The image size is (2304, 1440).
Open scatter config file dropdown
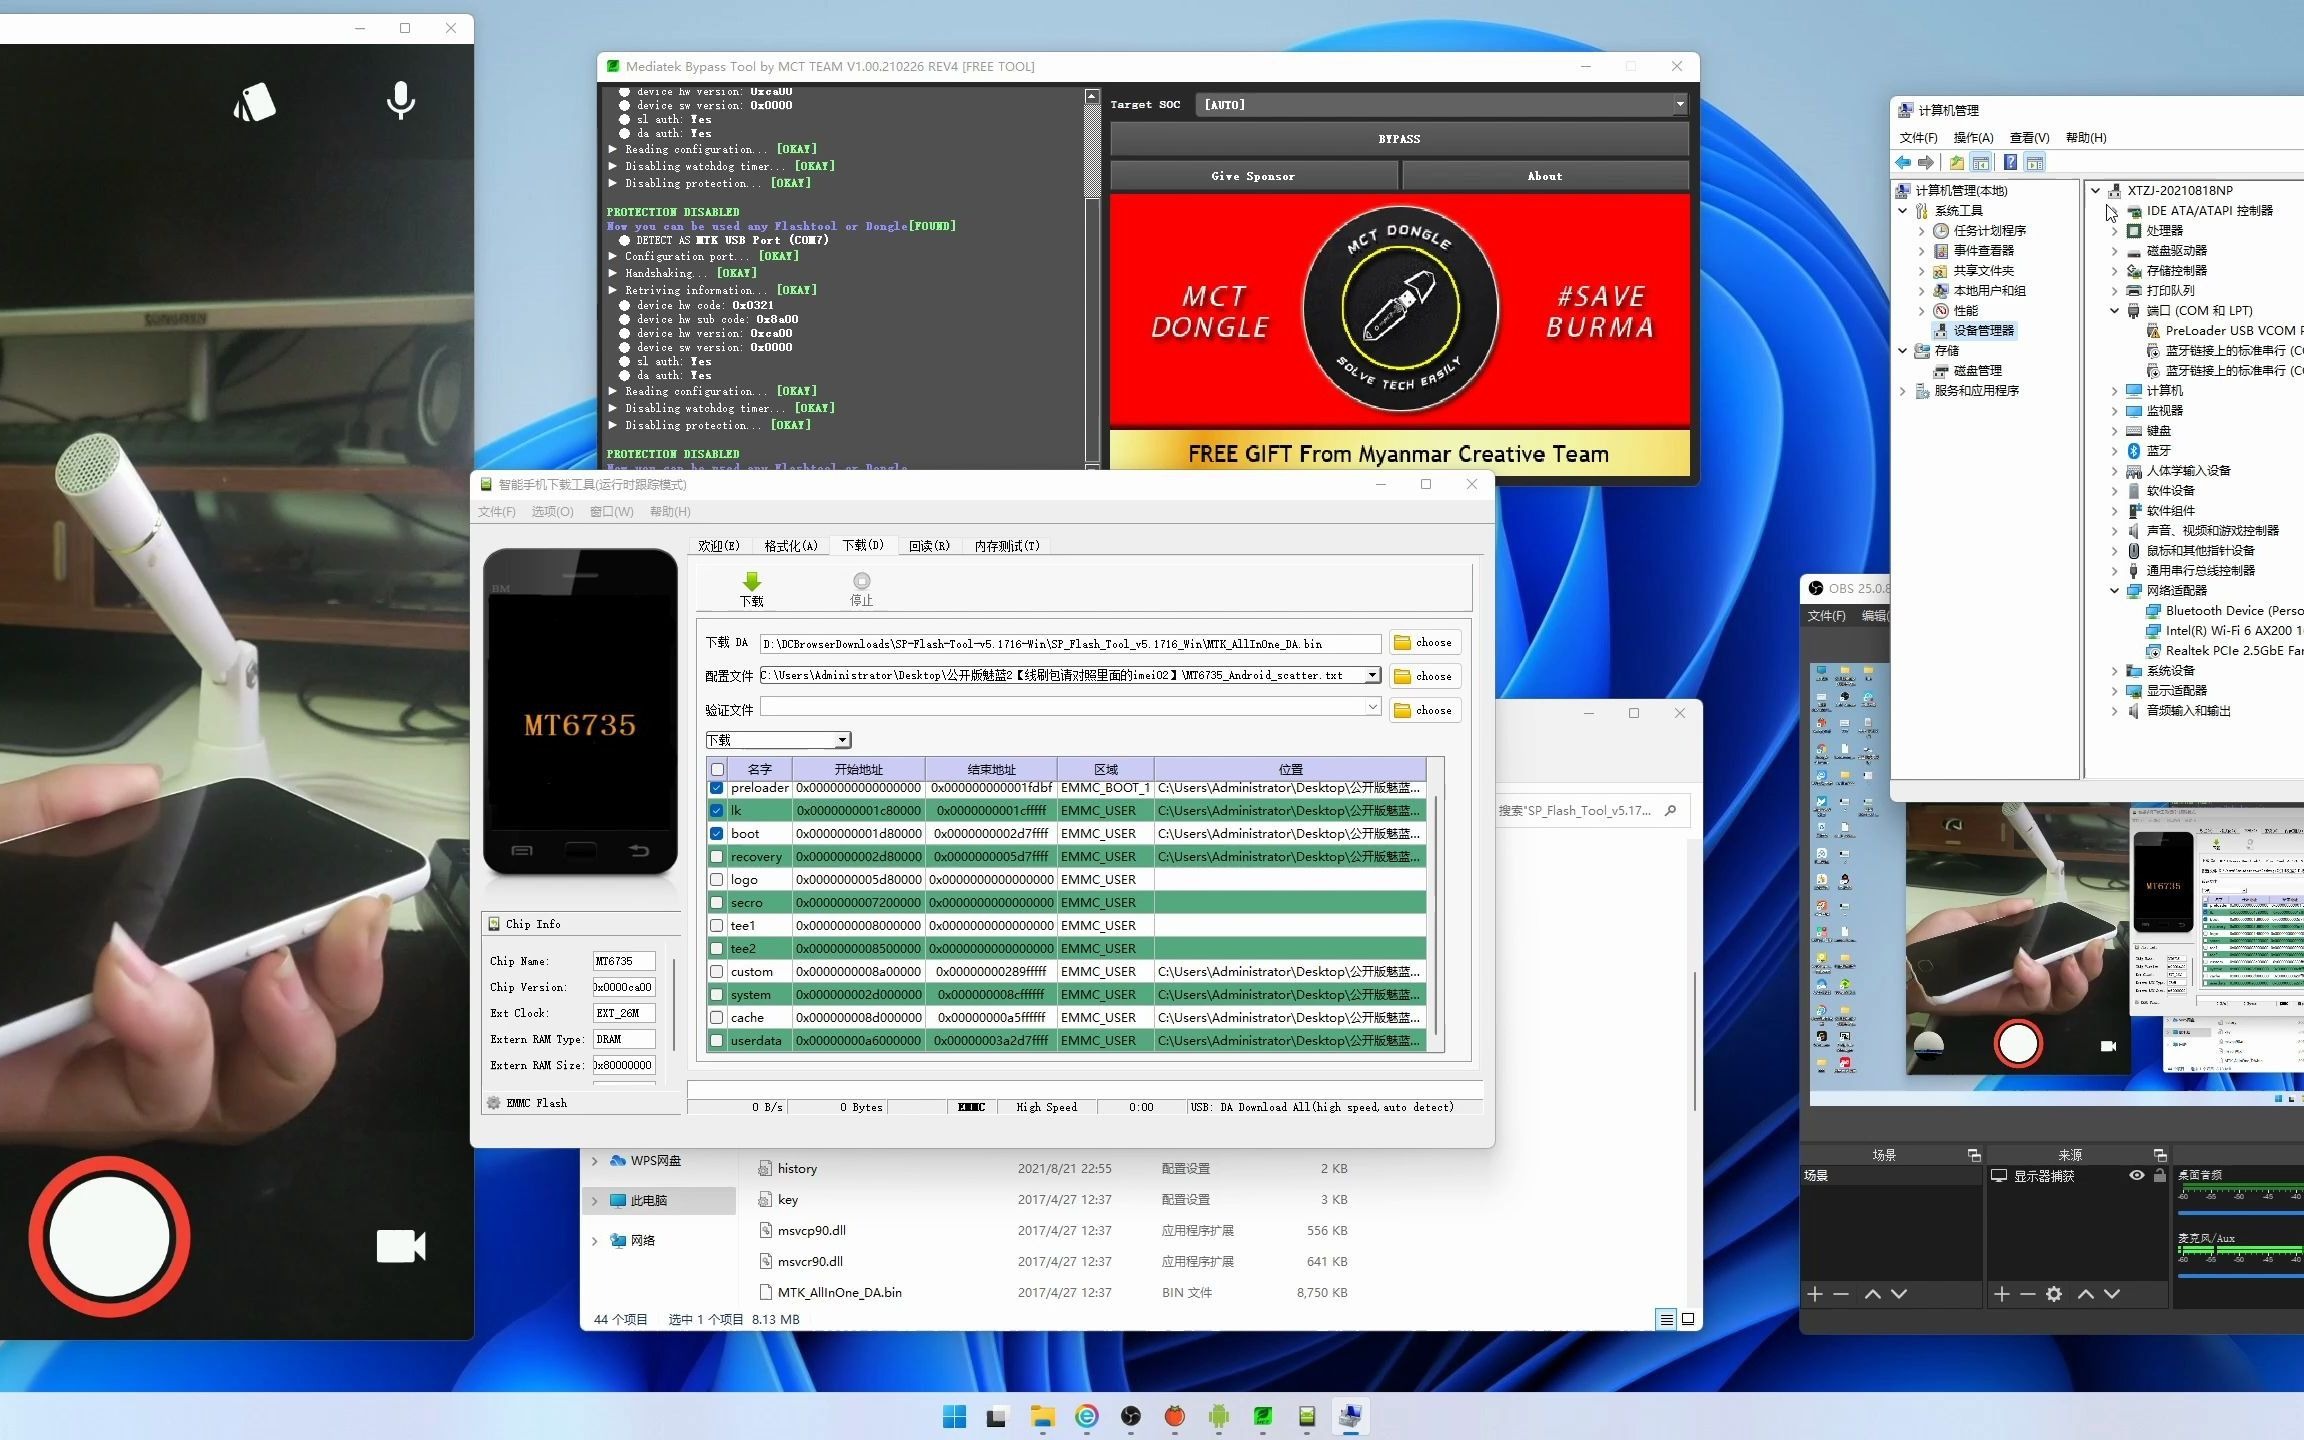(1373, 675)
